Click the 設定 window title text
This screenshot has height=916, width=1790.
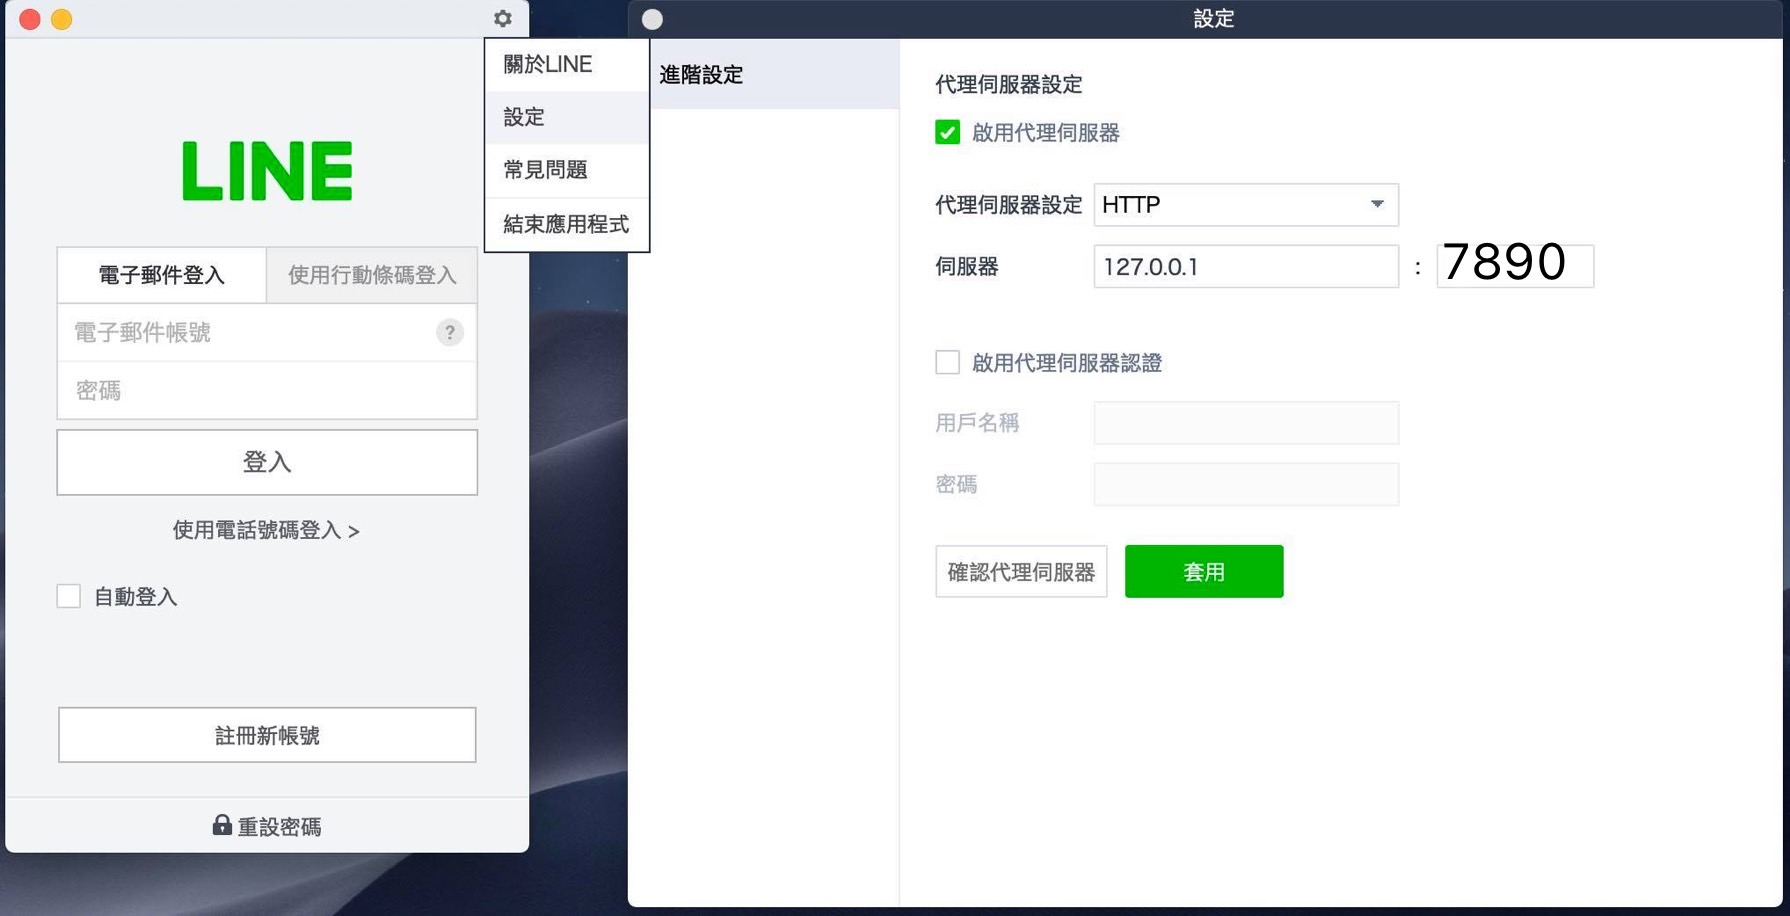tap(1214, 19)
